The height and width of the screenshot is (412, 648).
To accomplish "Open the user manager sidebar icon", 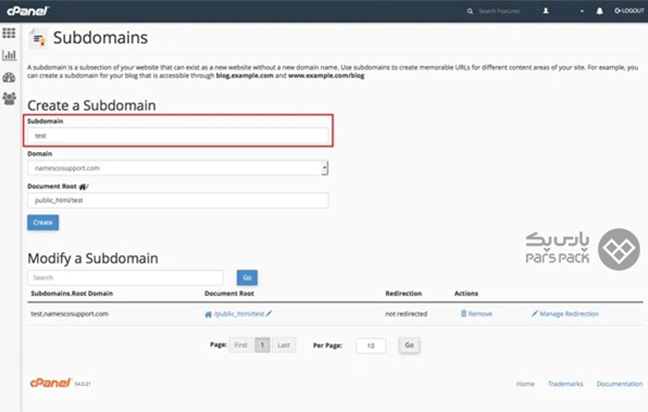I will pos(9,98).
